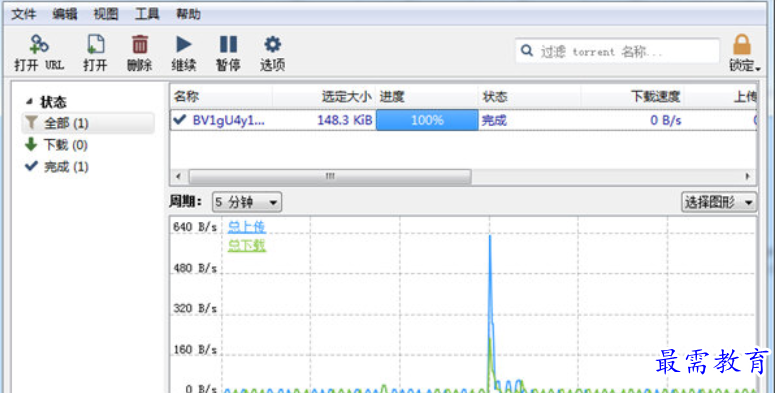Sort by 状态 column header
777x393 pixels.
coord(529,96)
